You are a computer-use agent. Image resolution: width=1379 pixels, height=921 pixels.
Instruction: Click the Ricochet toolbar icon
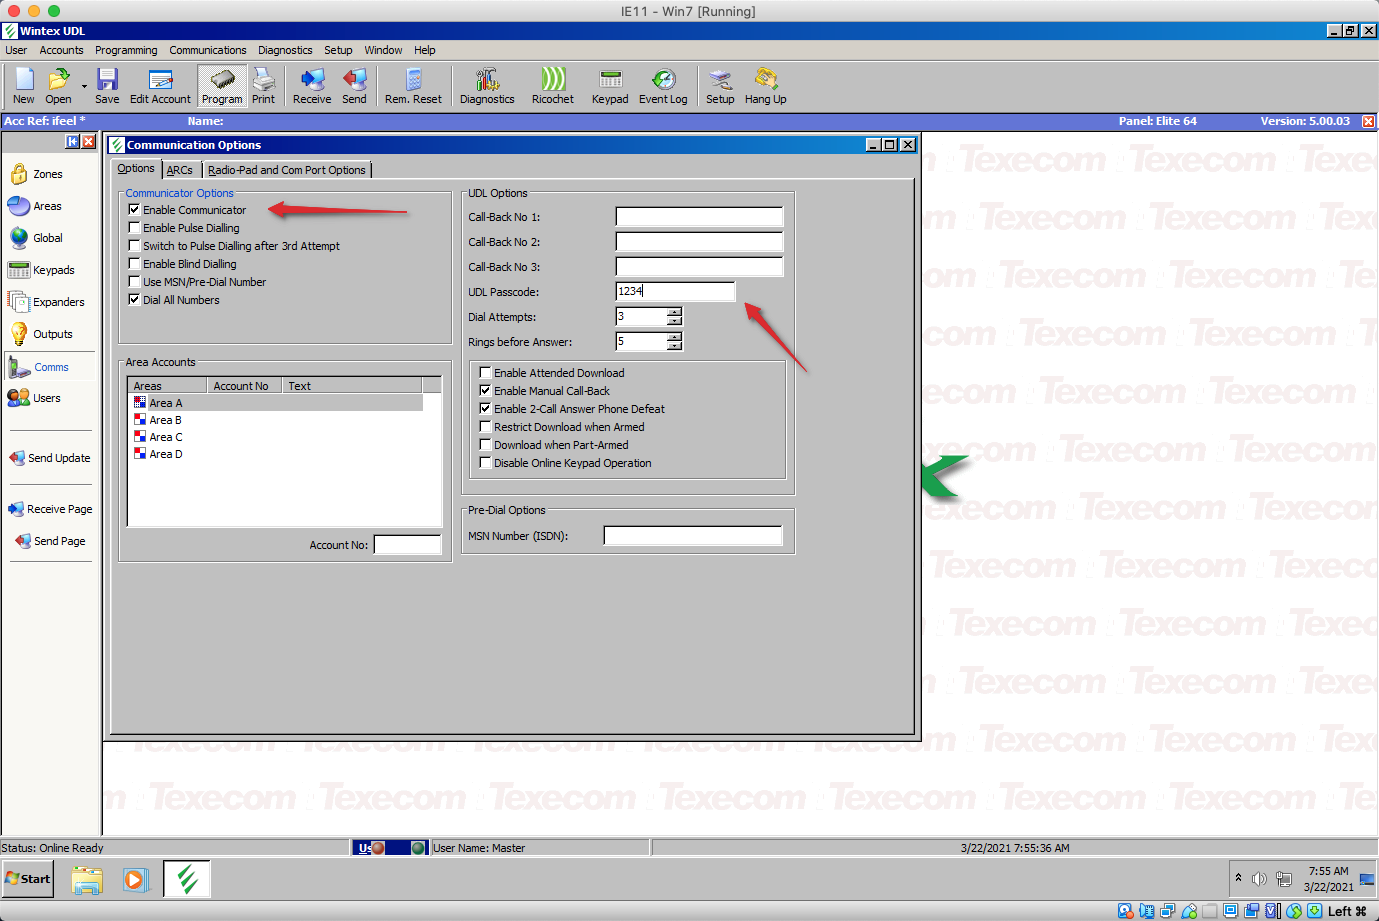pyautogui.click(x=552, y=86)
